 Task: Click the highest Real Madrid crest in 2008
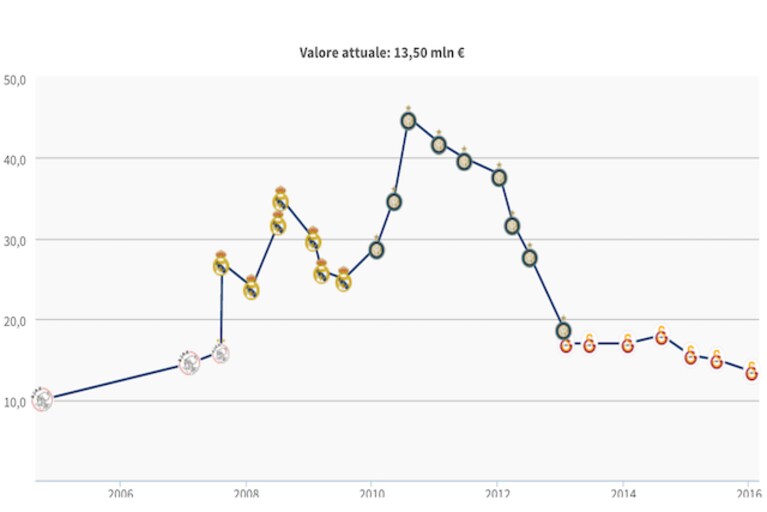280,200
